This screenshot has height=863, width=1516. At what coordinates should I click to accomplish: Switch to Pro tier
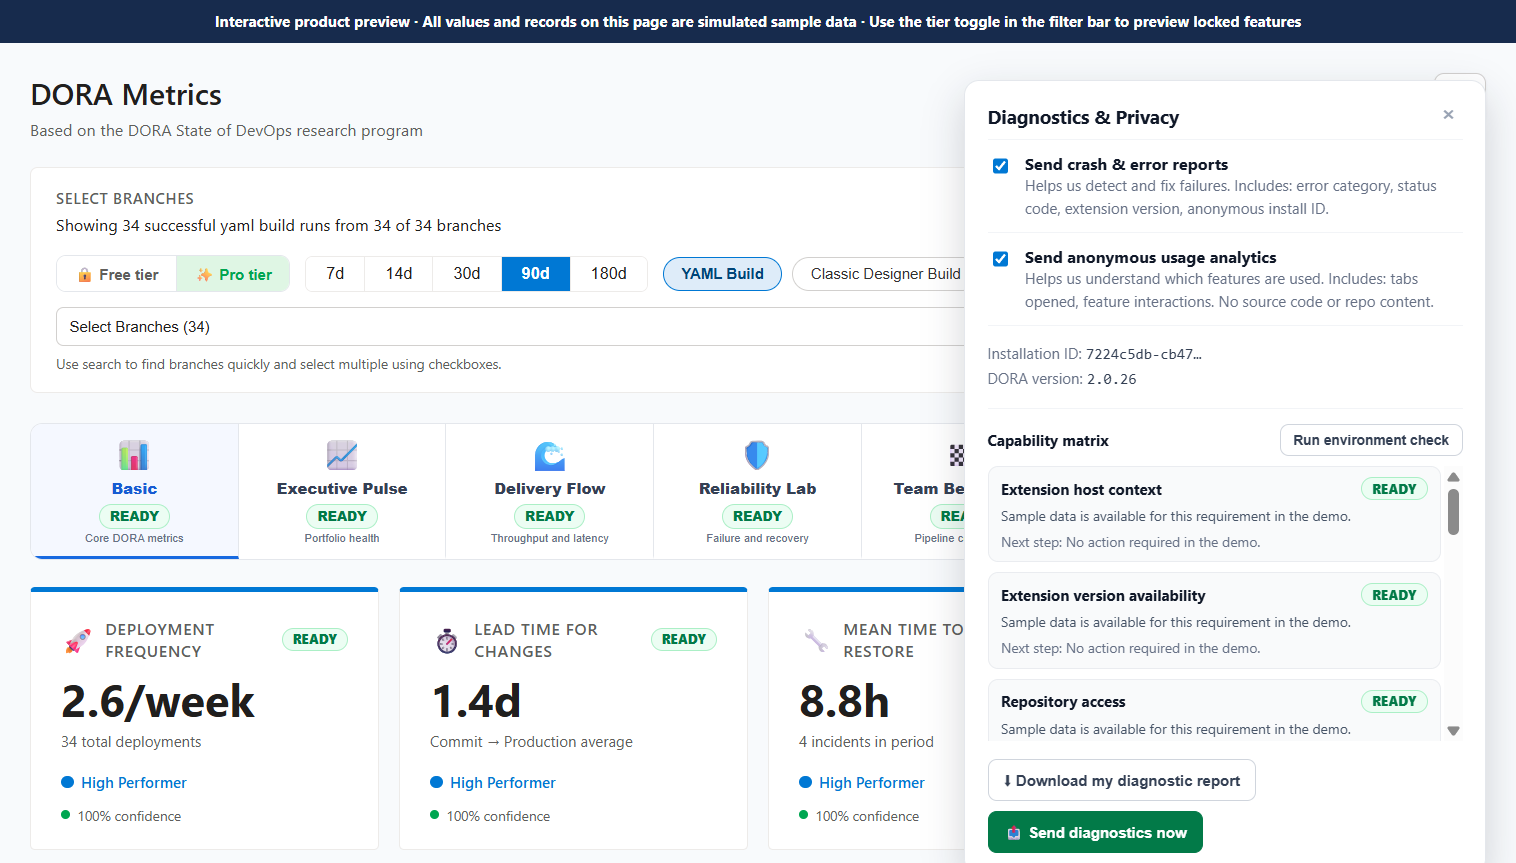[233, 274]
